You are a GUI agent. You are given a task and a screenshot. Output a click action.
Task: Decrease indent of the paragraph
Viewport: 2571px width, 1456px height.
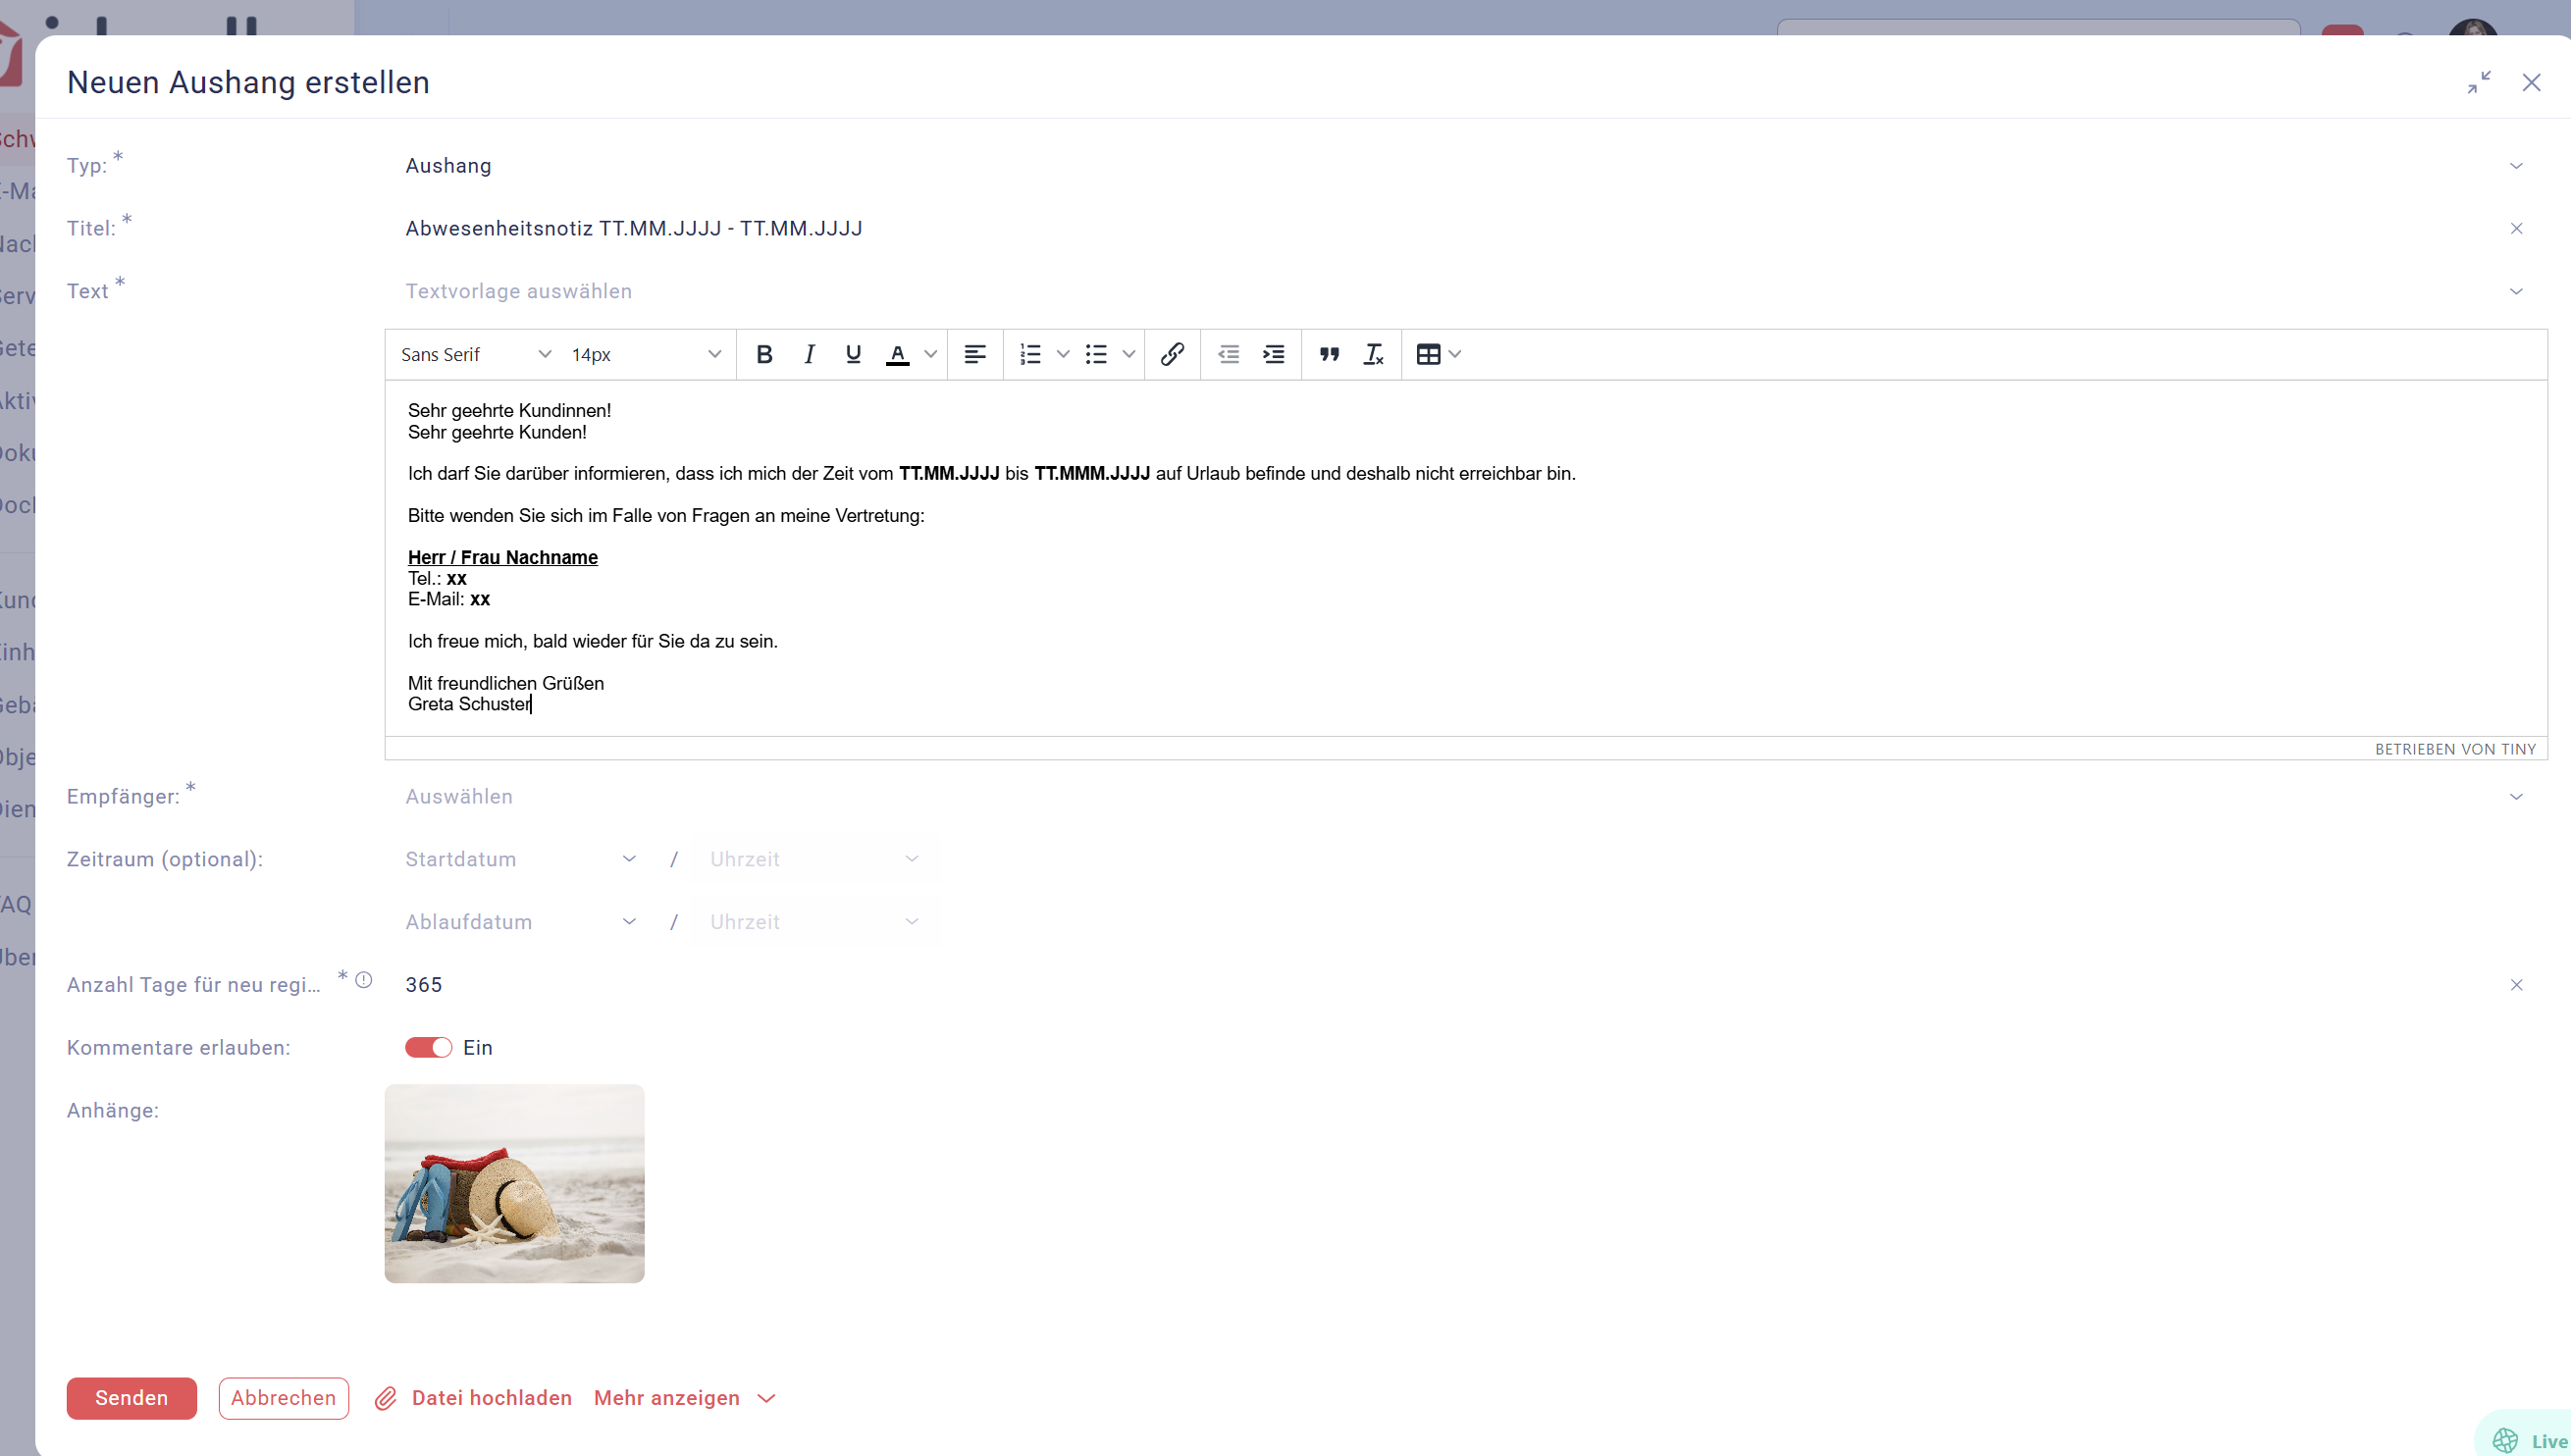[x=1228, y=354]
